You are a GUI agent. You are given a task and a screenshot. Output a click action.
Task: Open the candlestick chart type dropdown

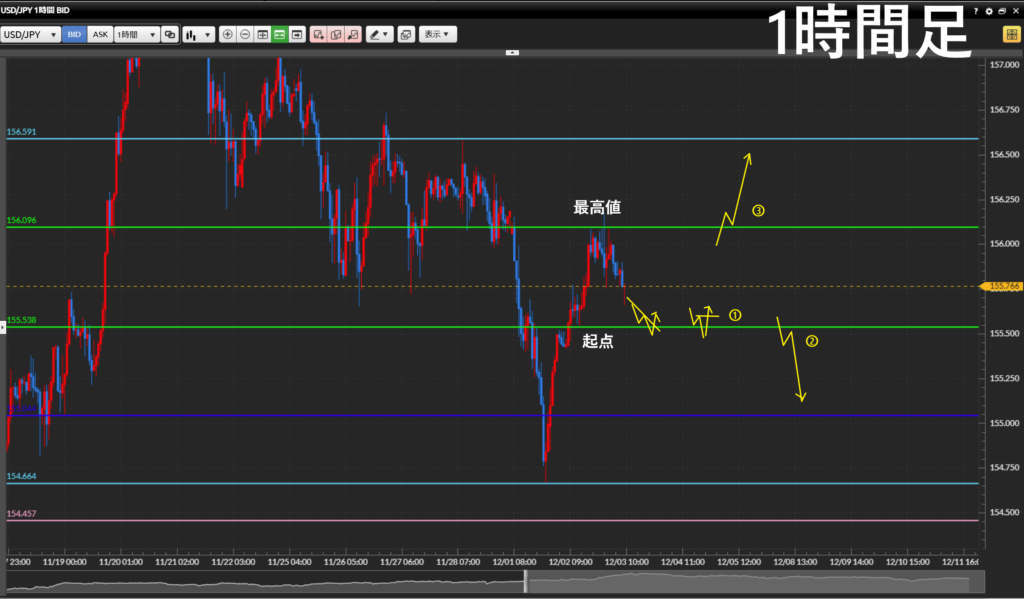click(x=198, y=34)
